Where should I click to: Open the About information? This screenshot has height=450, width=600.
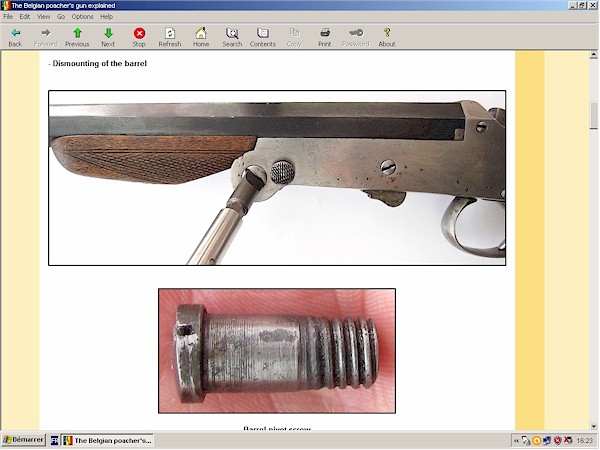click(387, 37)
